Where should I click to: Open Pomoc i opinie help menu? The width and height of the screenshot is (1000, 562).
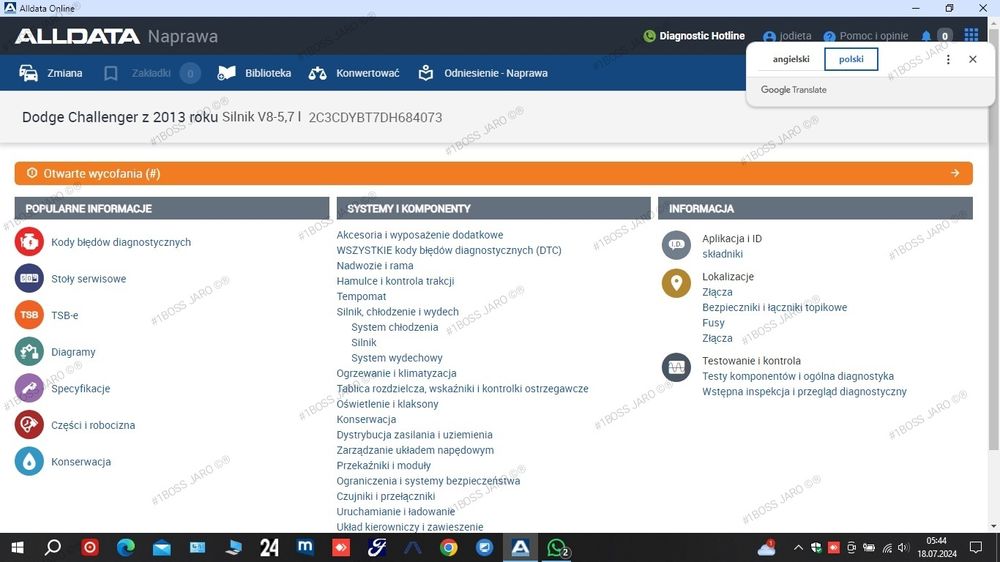[x=865, y=36]
